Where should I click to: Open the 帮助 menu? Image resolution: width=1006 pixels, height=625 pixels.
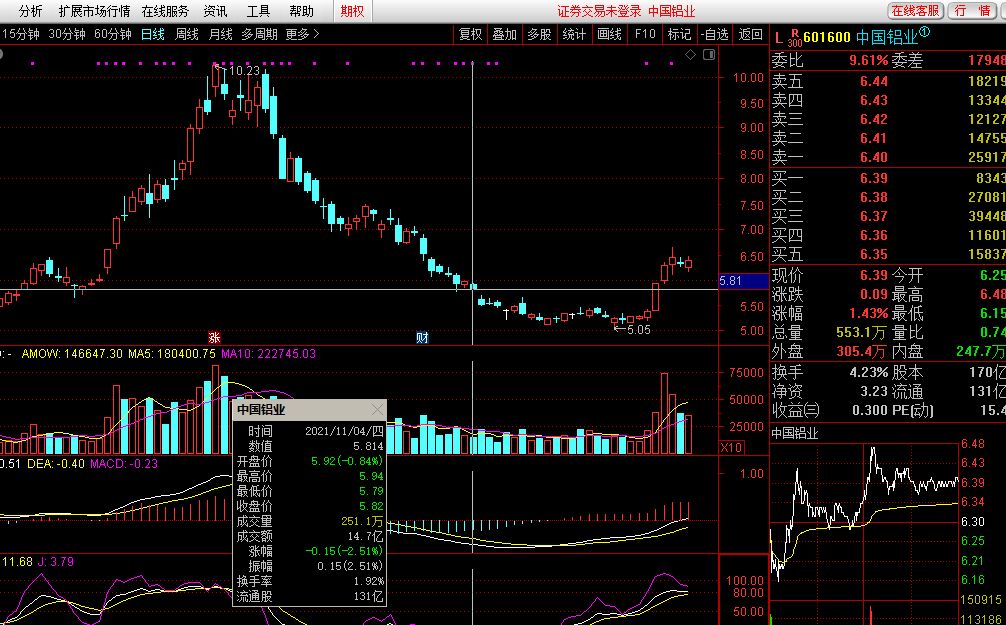(x=301, y=11)
